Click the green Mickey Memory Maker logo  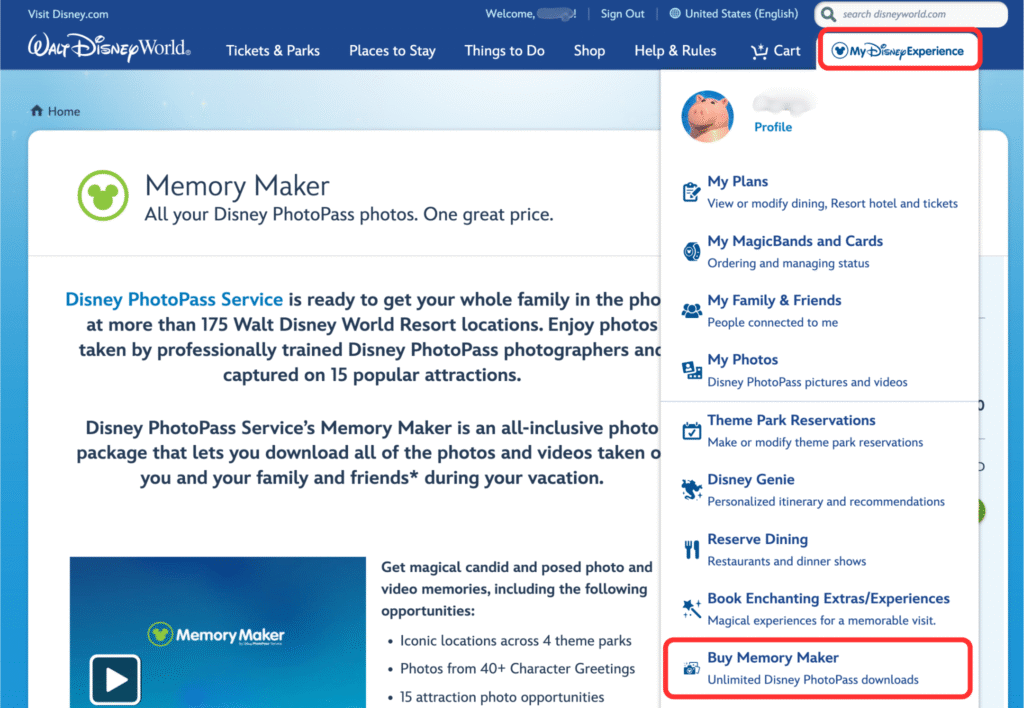tap(103, 195)
